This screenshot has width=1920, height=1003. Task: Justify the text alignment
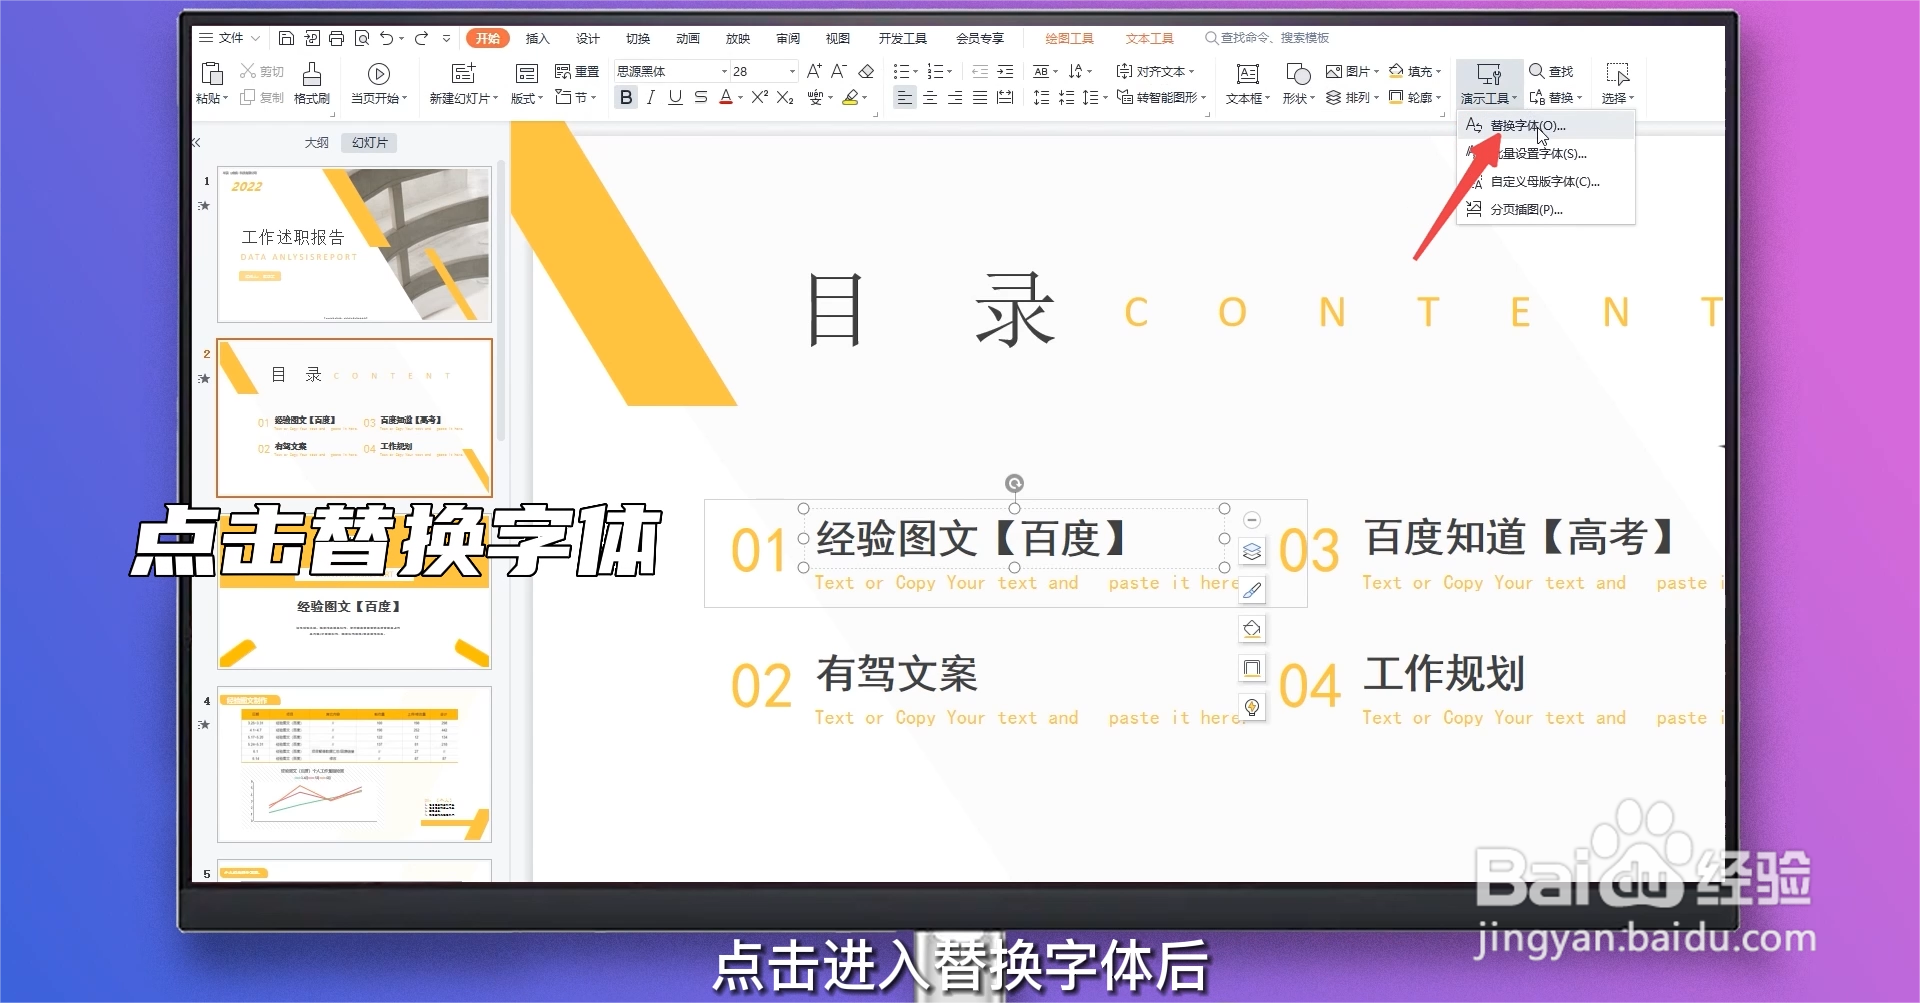point(980,97)
